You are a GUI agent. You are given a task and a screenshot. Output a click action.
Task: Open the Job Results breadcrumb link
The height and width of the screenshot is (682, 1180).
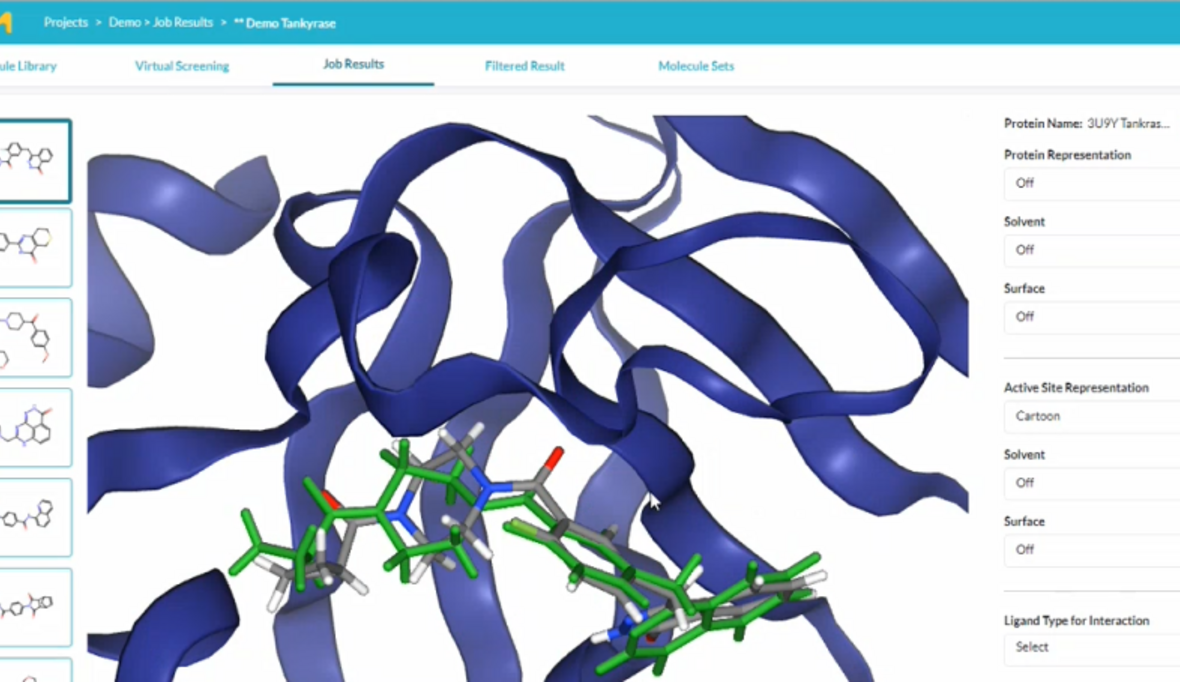point(182,22)
